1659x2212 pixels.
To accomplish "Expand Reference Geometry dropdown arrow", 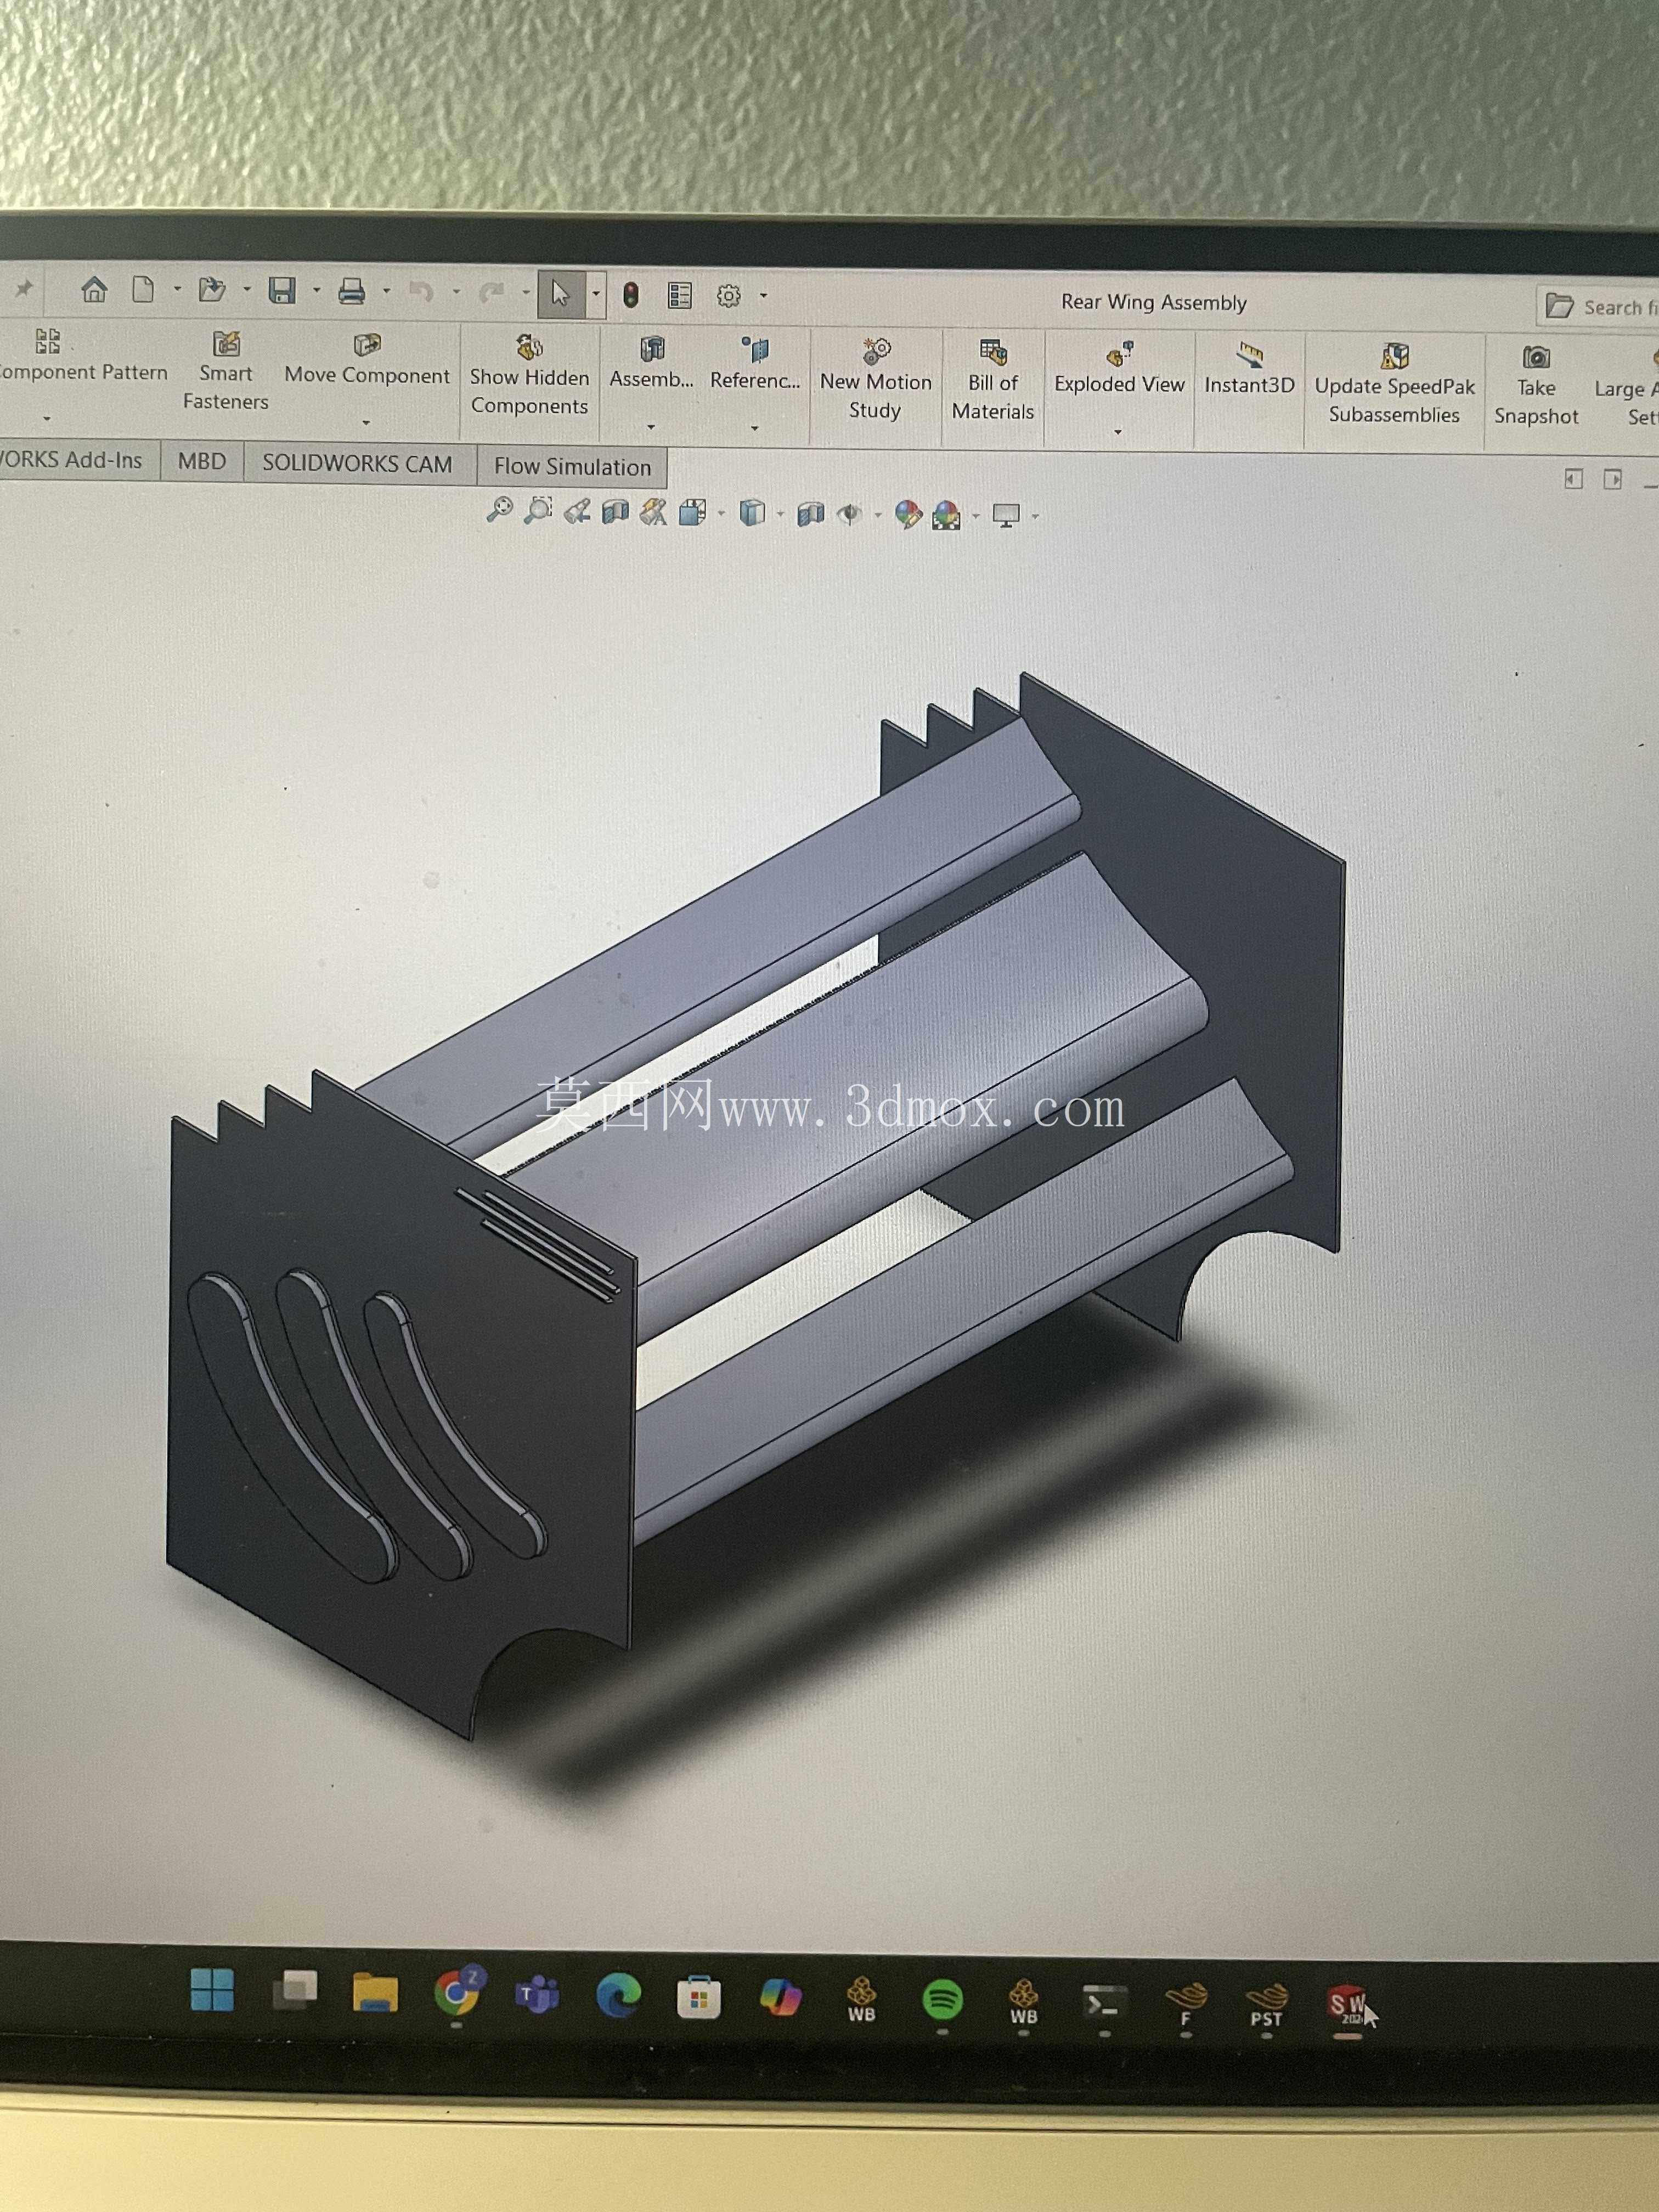I will pyautogui.click(x=755, y=428).
